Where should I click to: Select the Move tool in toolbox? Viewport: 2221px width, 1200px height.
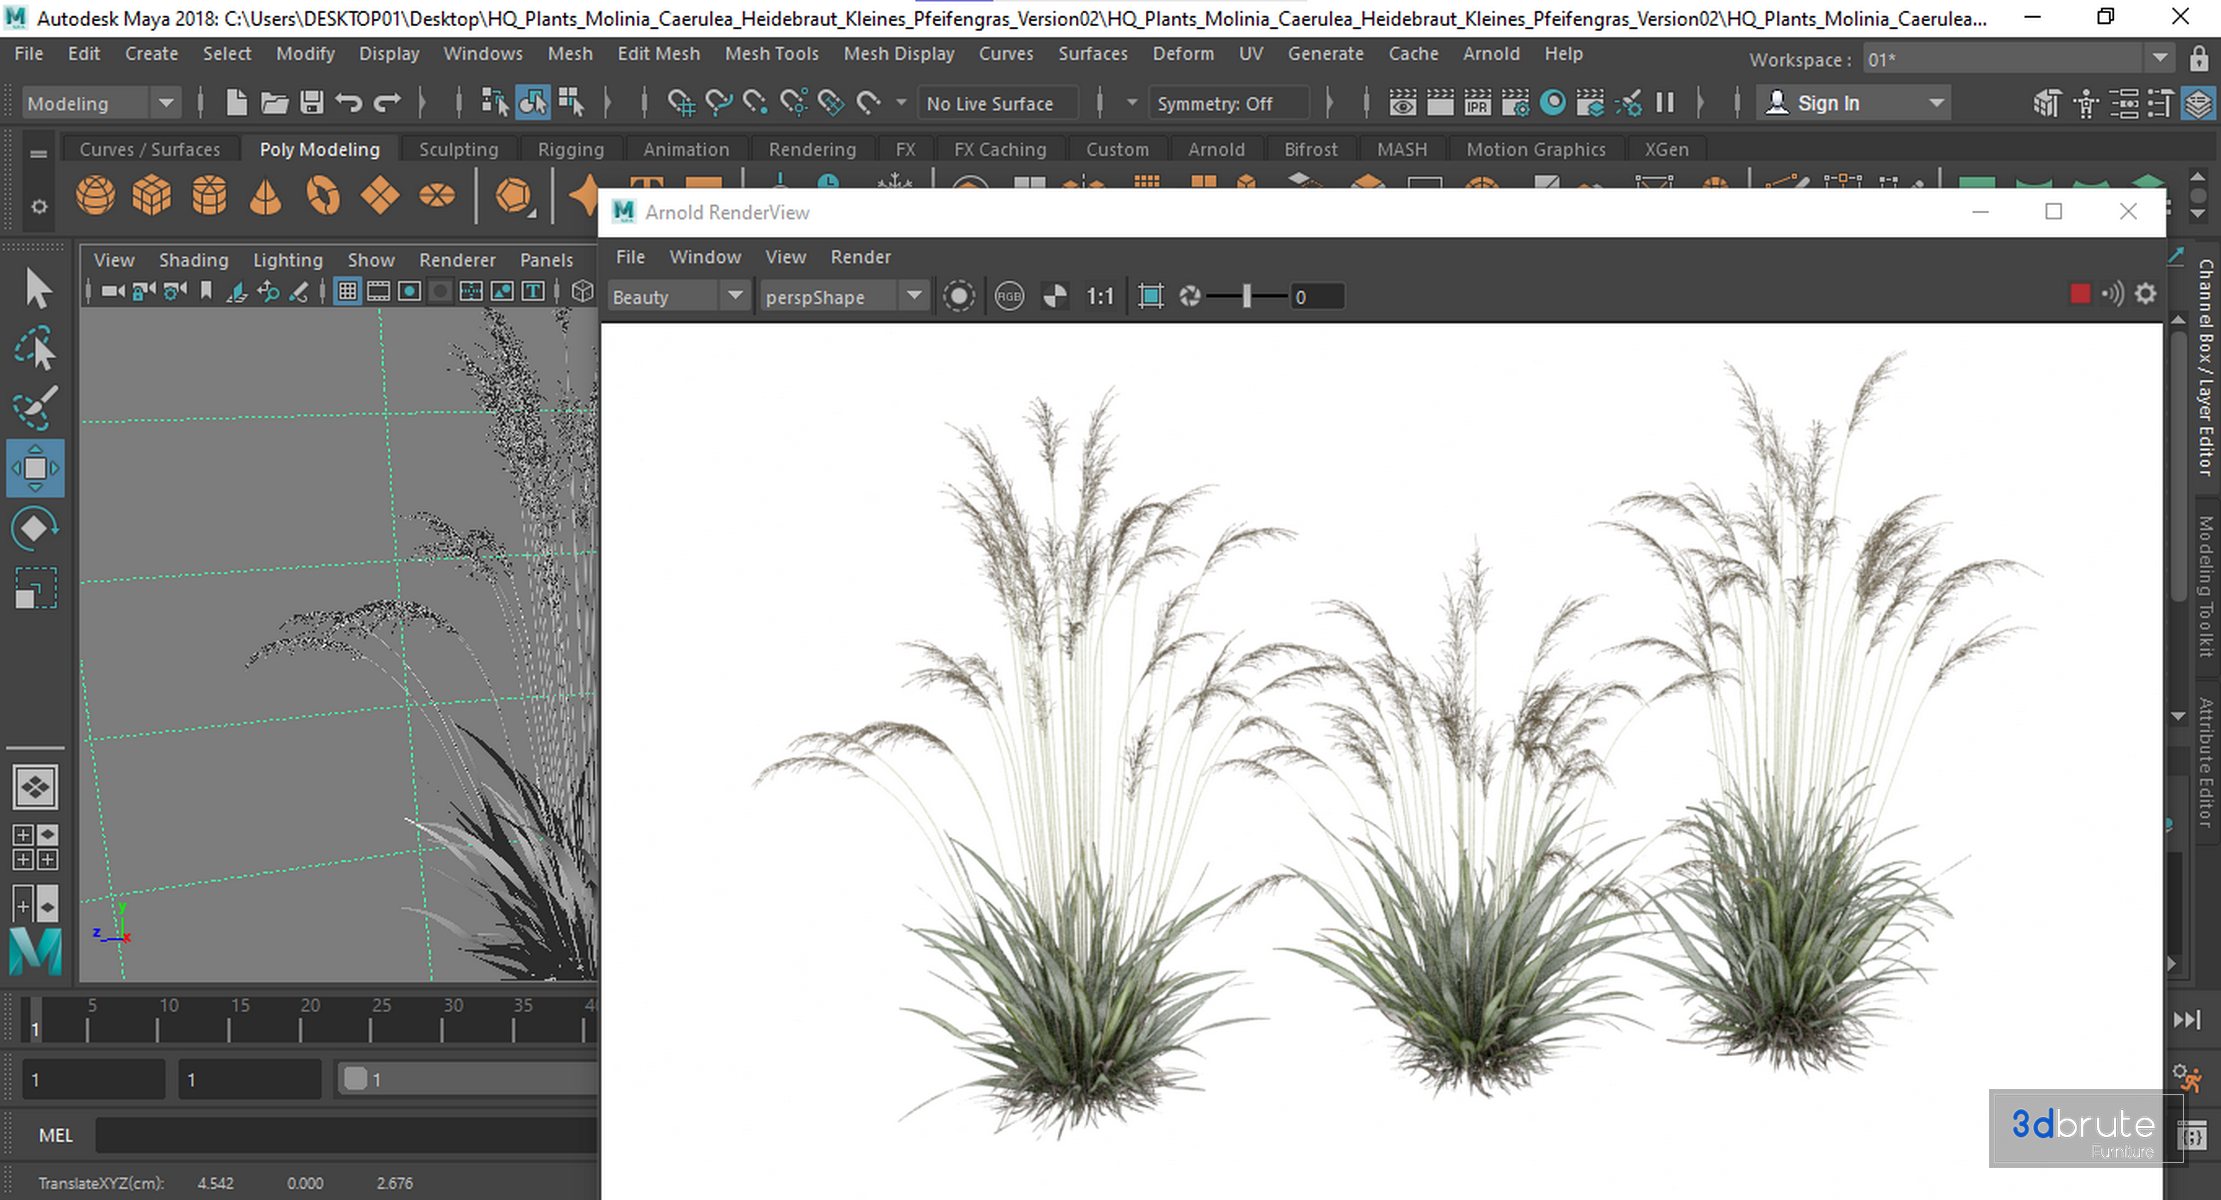[35, 468]
